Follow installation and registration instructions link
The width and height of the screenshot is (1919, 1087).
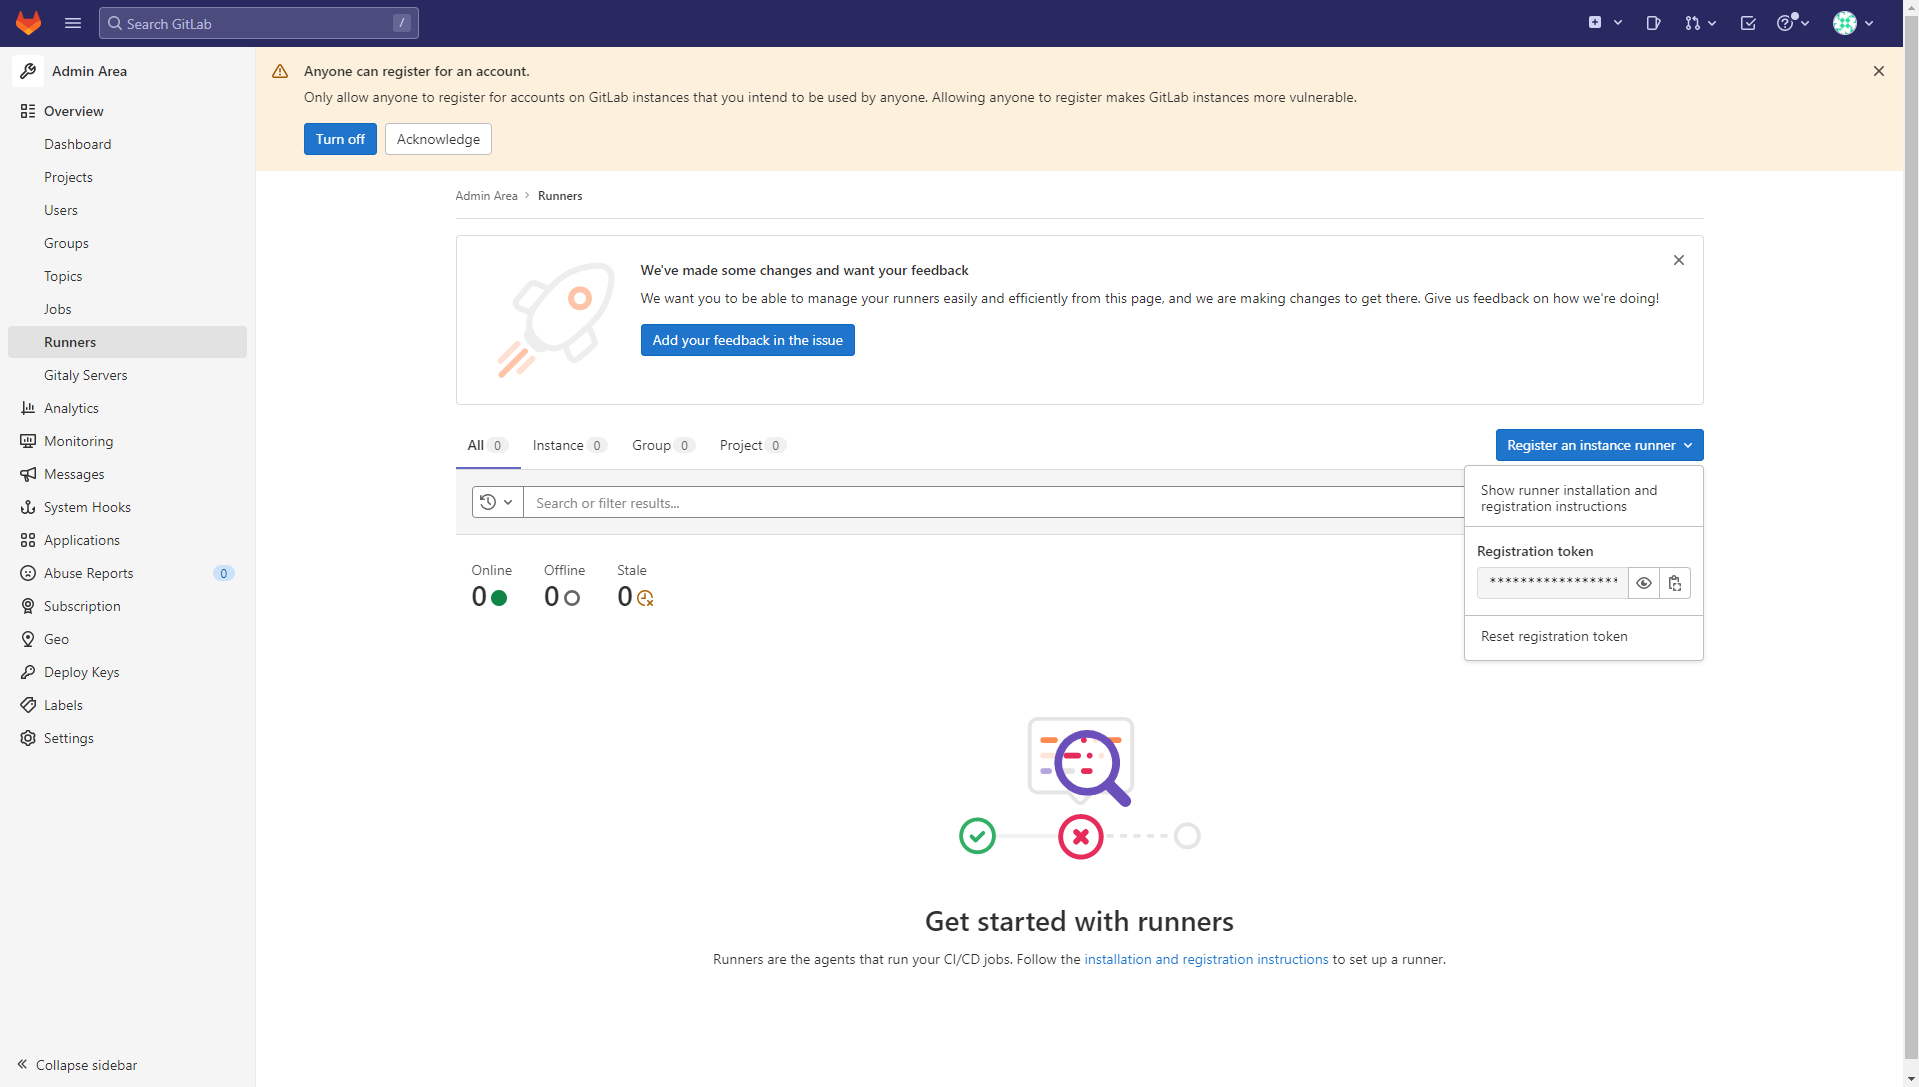pyautogui.click(x=1206, y=959)
